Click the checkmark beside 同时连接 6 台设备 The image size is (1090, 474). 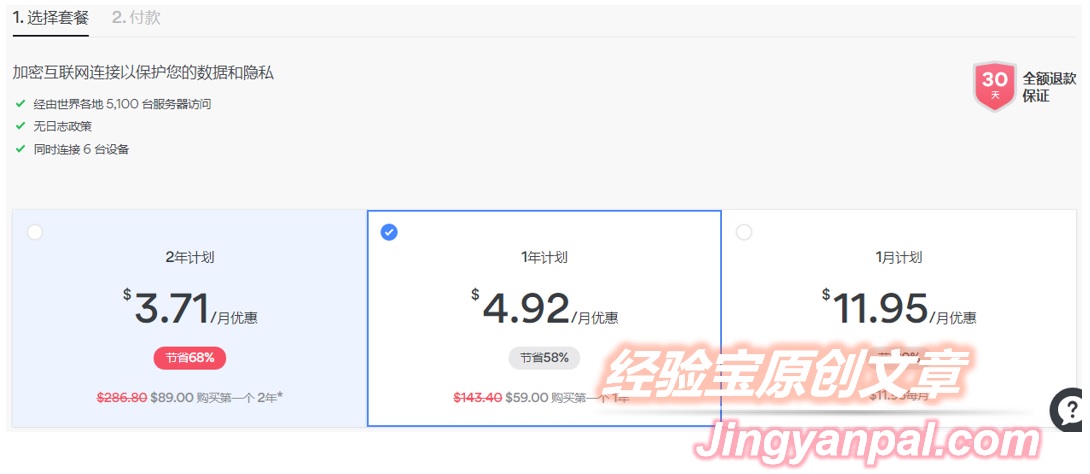pos(20,149)
